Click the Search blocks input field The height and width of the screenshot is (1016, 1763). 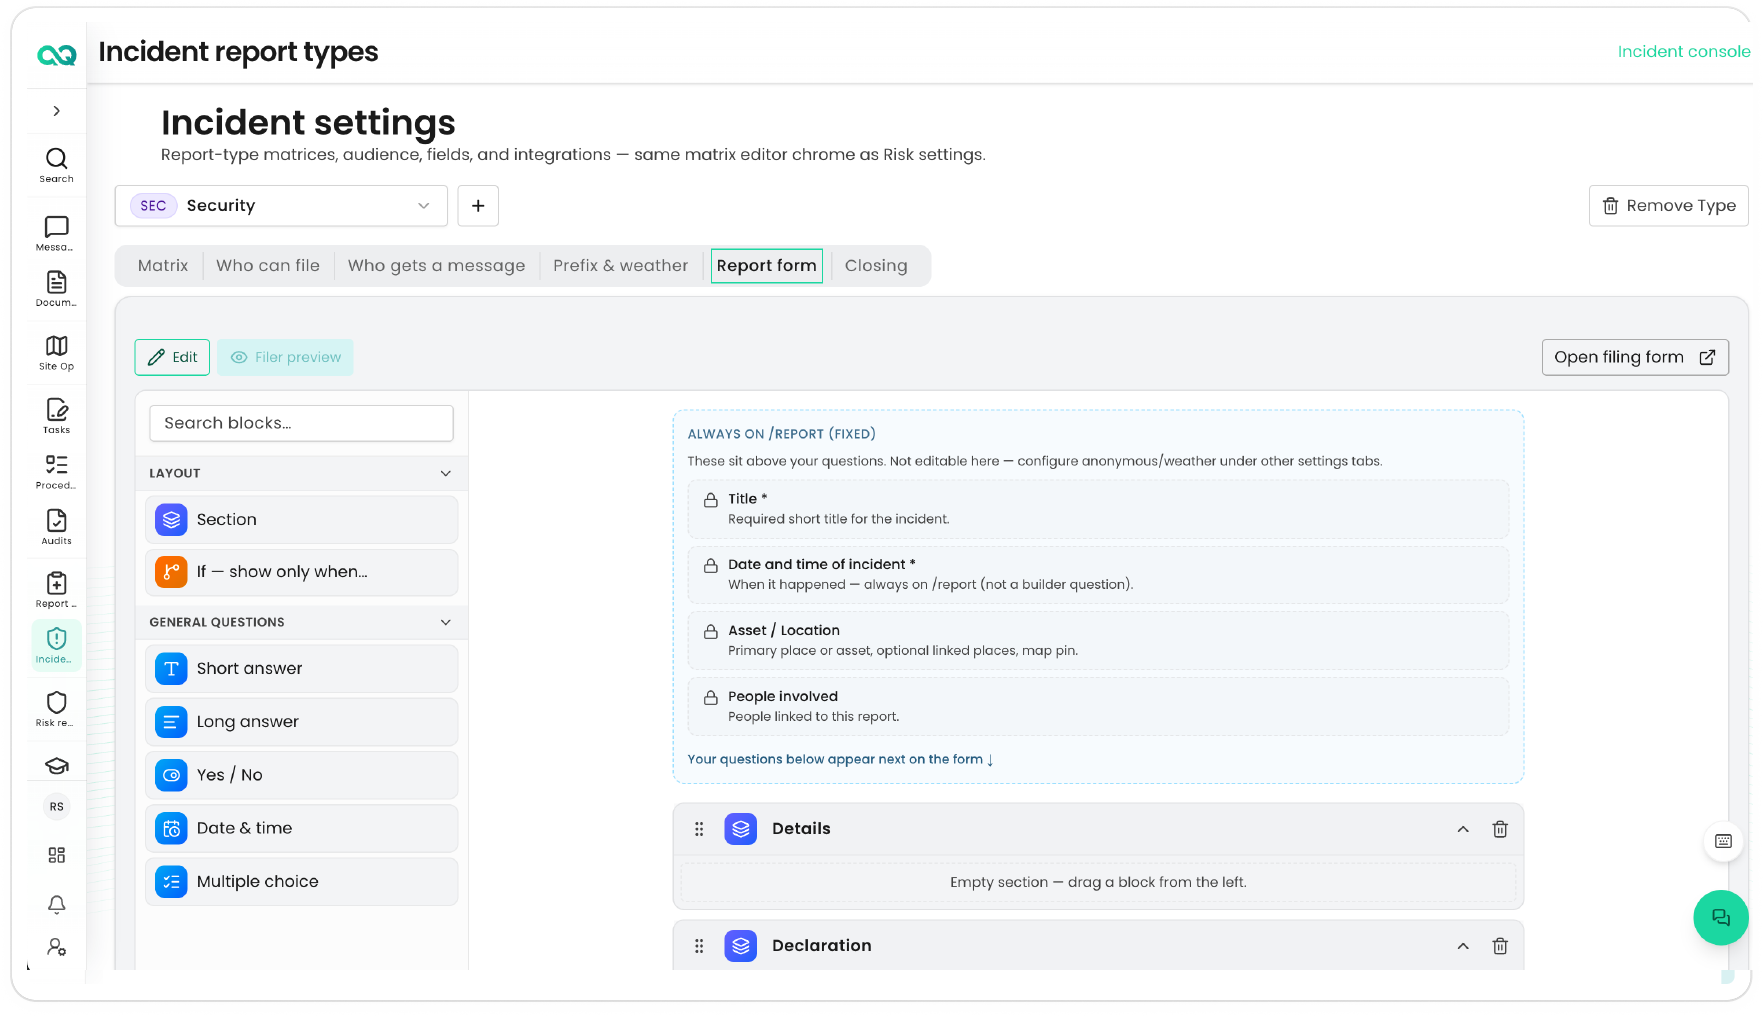(301, 423)
